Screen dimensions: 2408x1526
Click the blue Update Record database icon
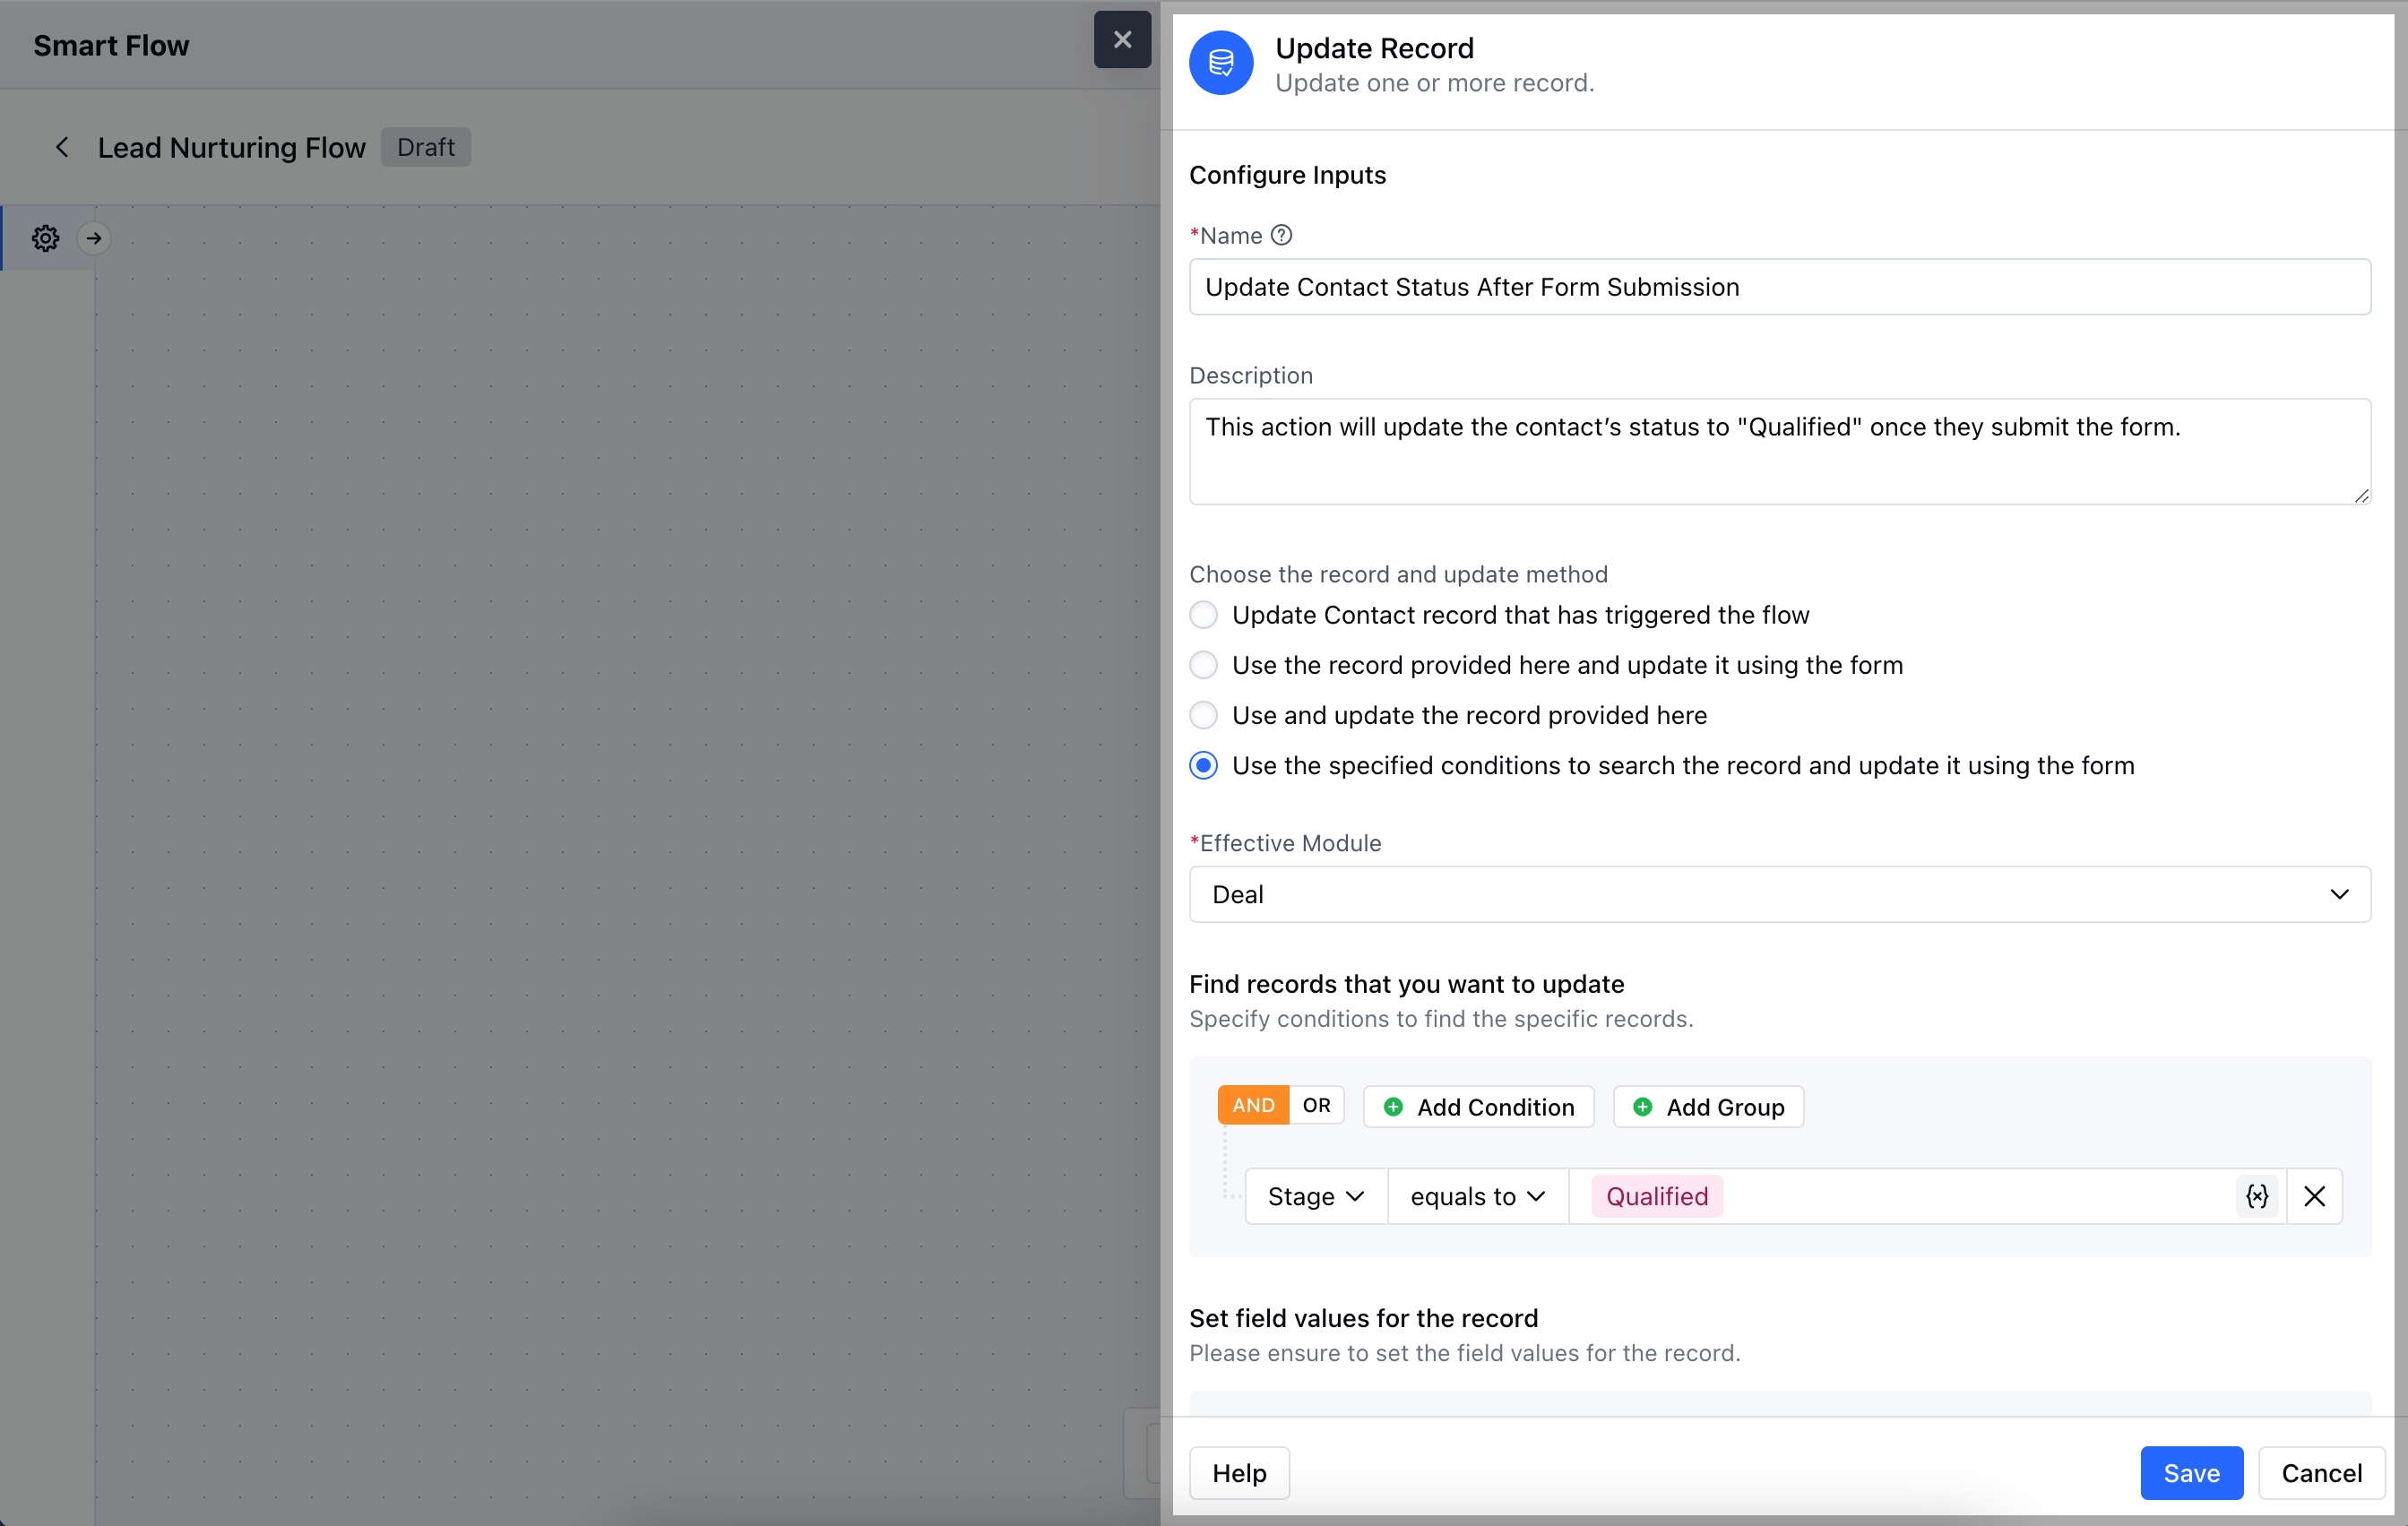pyautogui.click(x=1220, y=63)
